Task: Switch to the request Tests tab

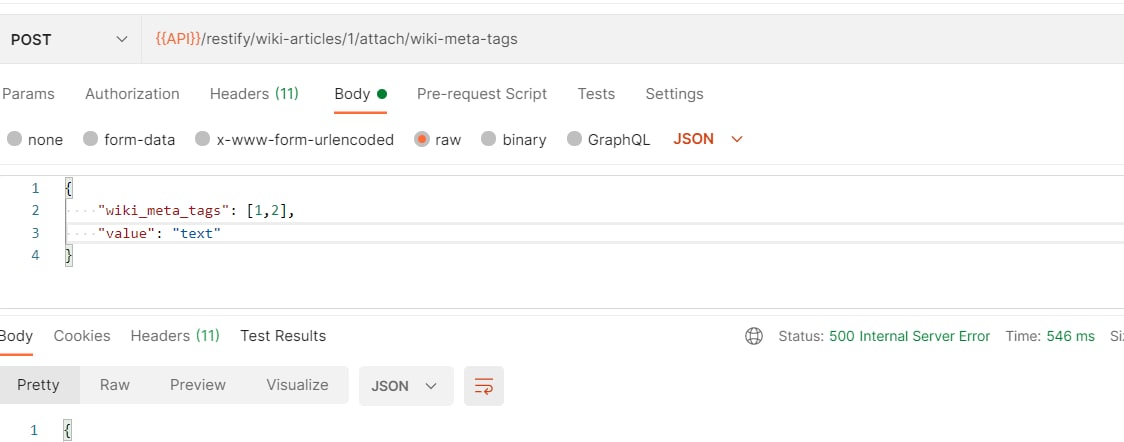Action: tap(596, 94)
